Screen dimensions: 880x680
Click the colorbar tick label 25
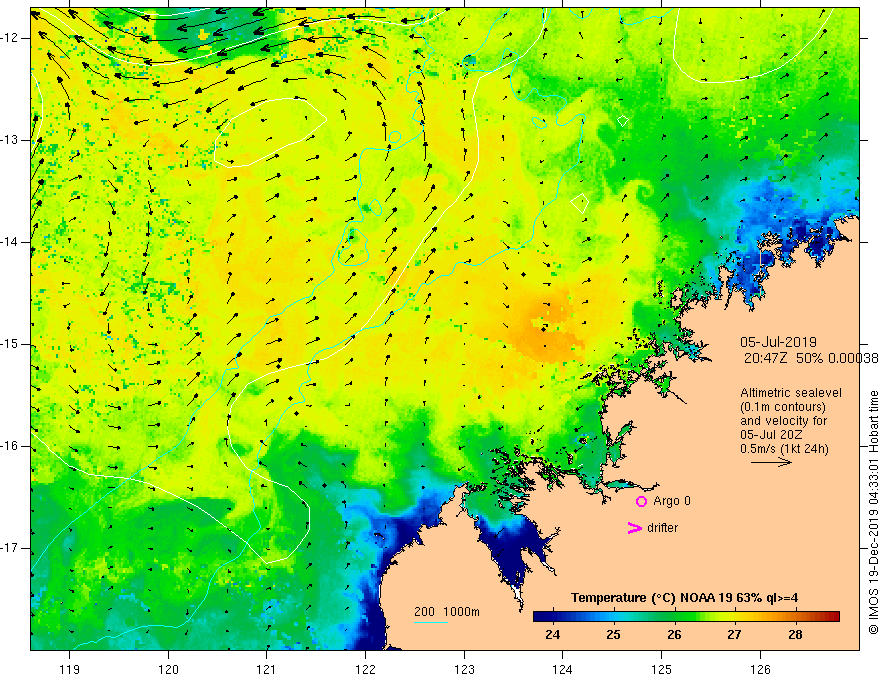pyautogui.click(x=613, y=635)
